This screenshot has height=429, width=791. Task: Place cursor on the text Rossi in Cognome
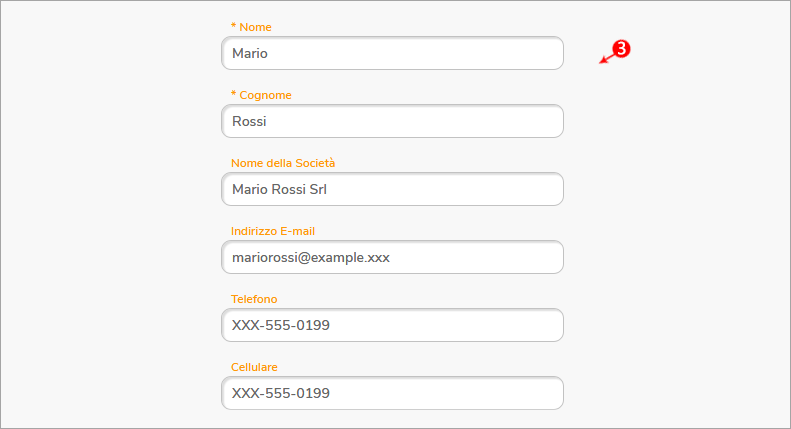pyautogui.click(x=249, y=121)
